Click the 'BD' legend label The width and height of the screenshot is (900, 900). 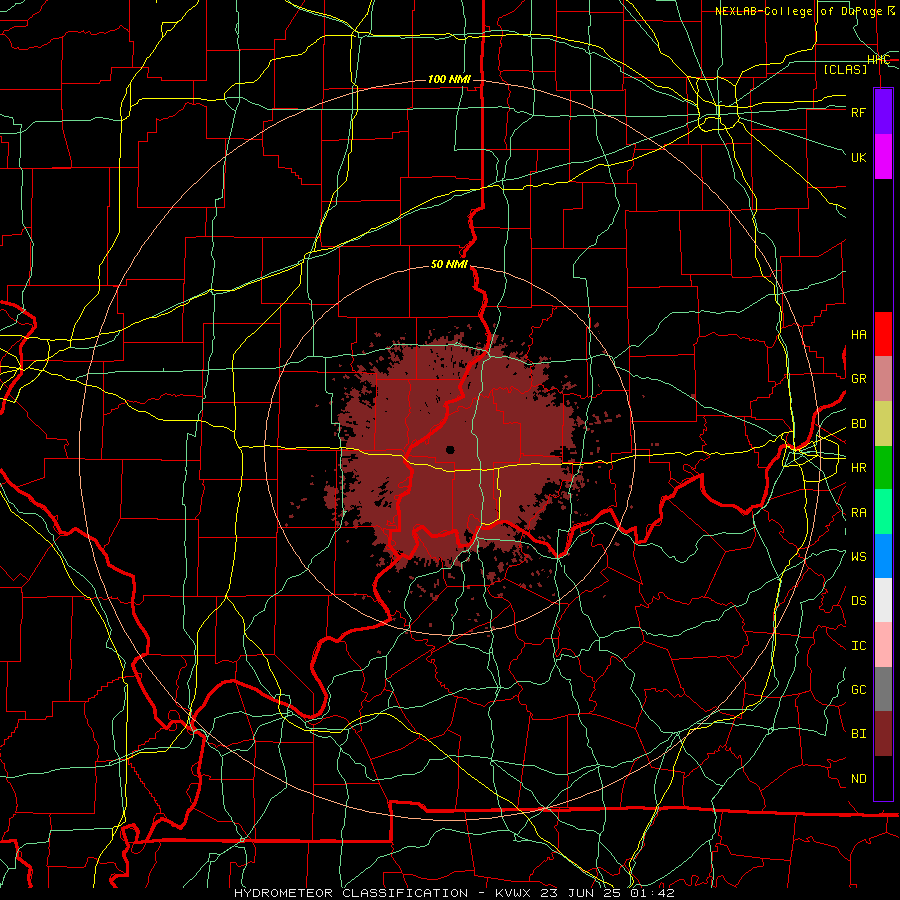(x=858, y=424)
